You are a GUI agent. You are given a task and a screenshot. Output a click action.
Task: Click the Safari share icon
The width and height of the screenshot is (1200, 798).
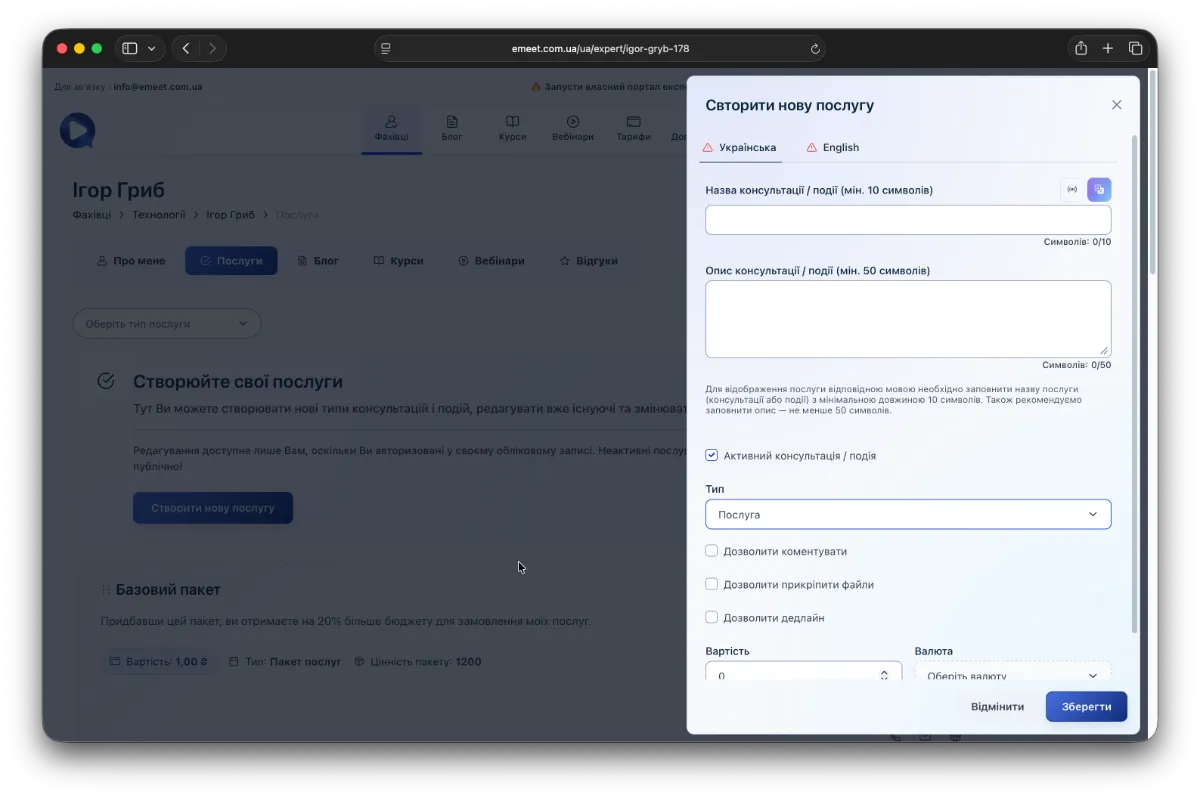(1081, 48)
